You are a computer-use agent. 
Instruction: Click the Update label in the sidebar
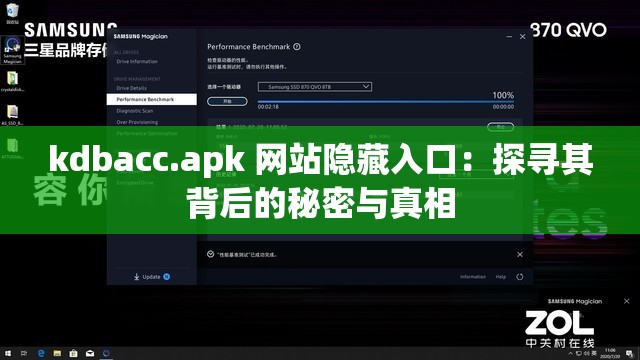tap(151, 277)
